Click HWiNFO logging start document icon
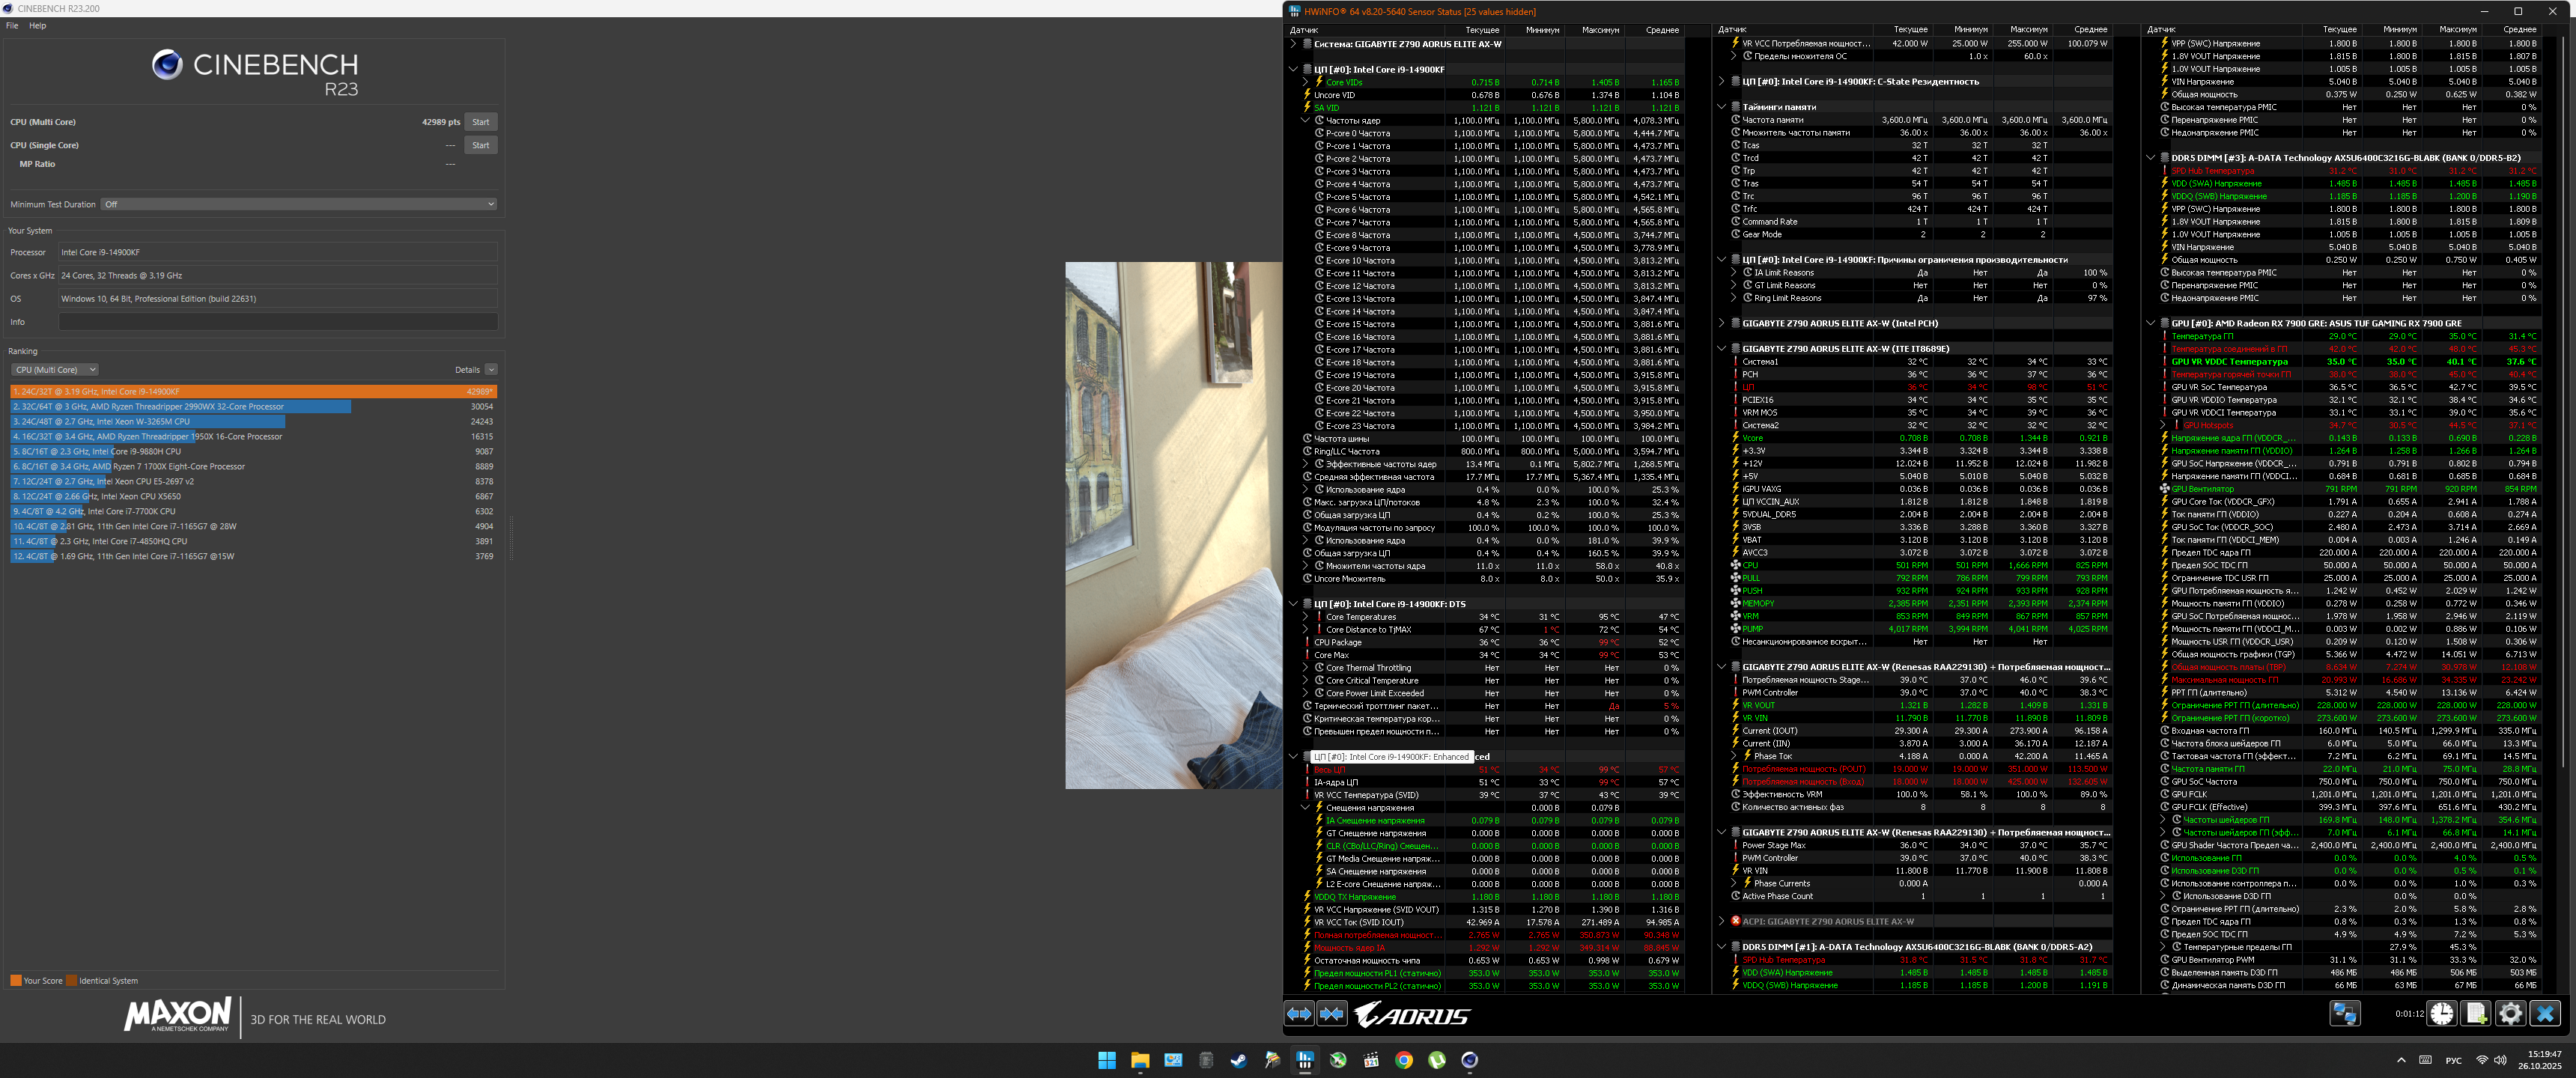Screen dimensions: 2576x1078 pyautogui.click(x=2475, y=1014)
